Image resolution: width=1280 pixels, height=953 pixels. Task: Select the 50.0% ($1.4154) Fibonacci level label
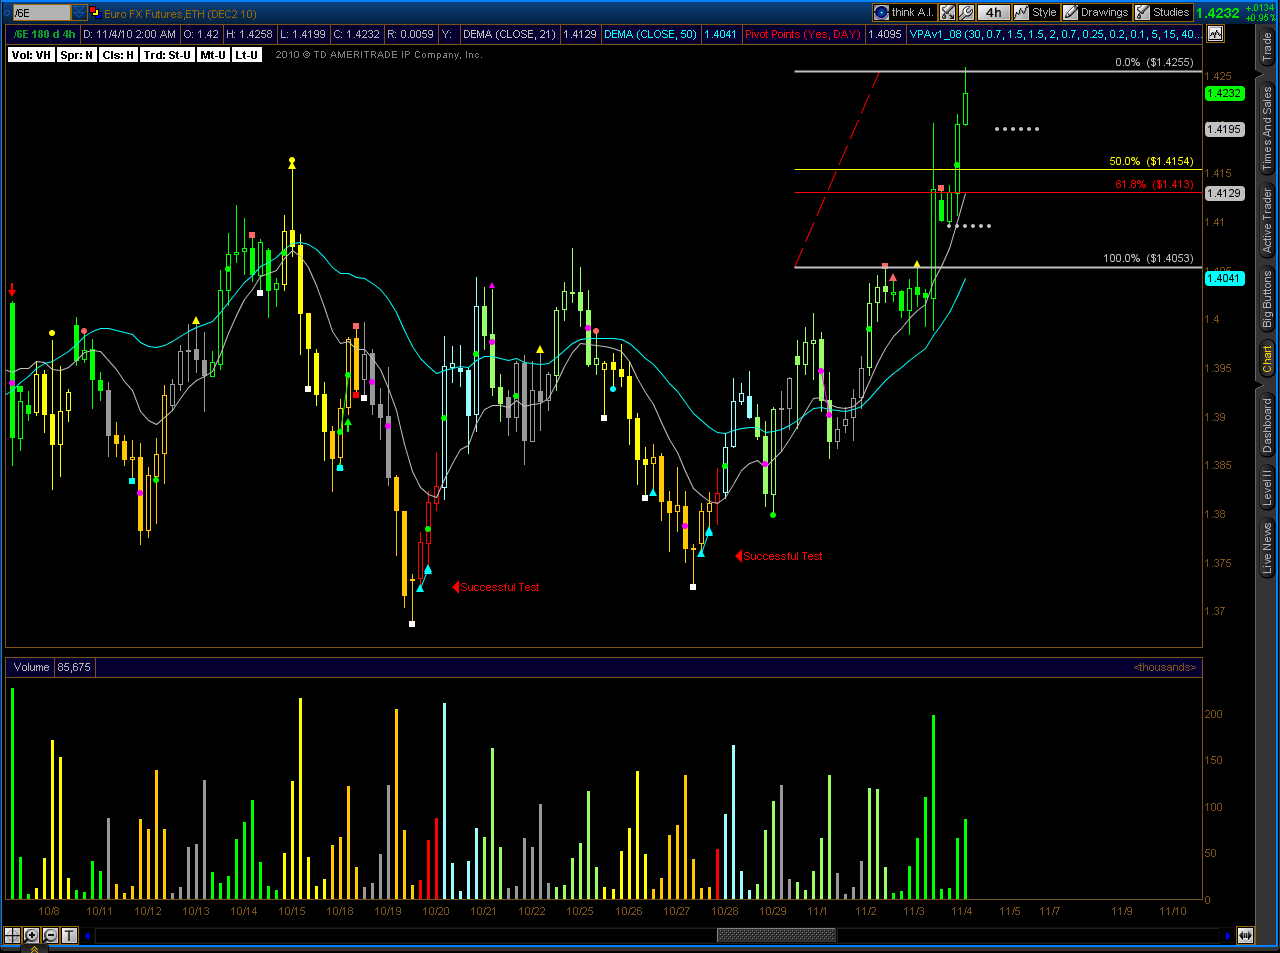pos(1151,161)
